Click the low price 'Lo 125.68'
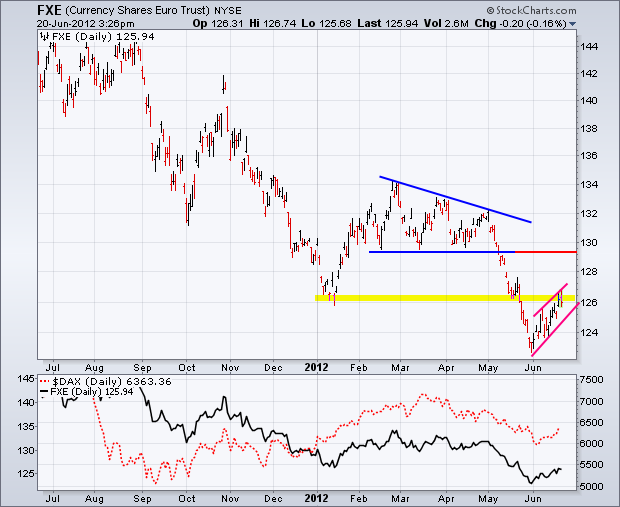The image size is (620, 507). [x=326, y=24]
